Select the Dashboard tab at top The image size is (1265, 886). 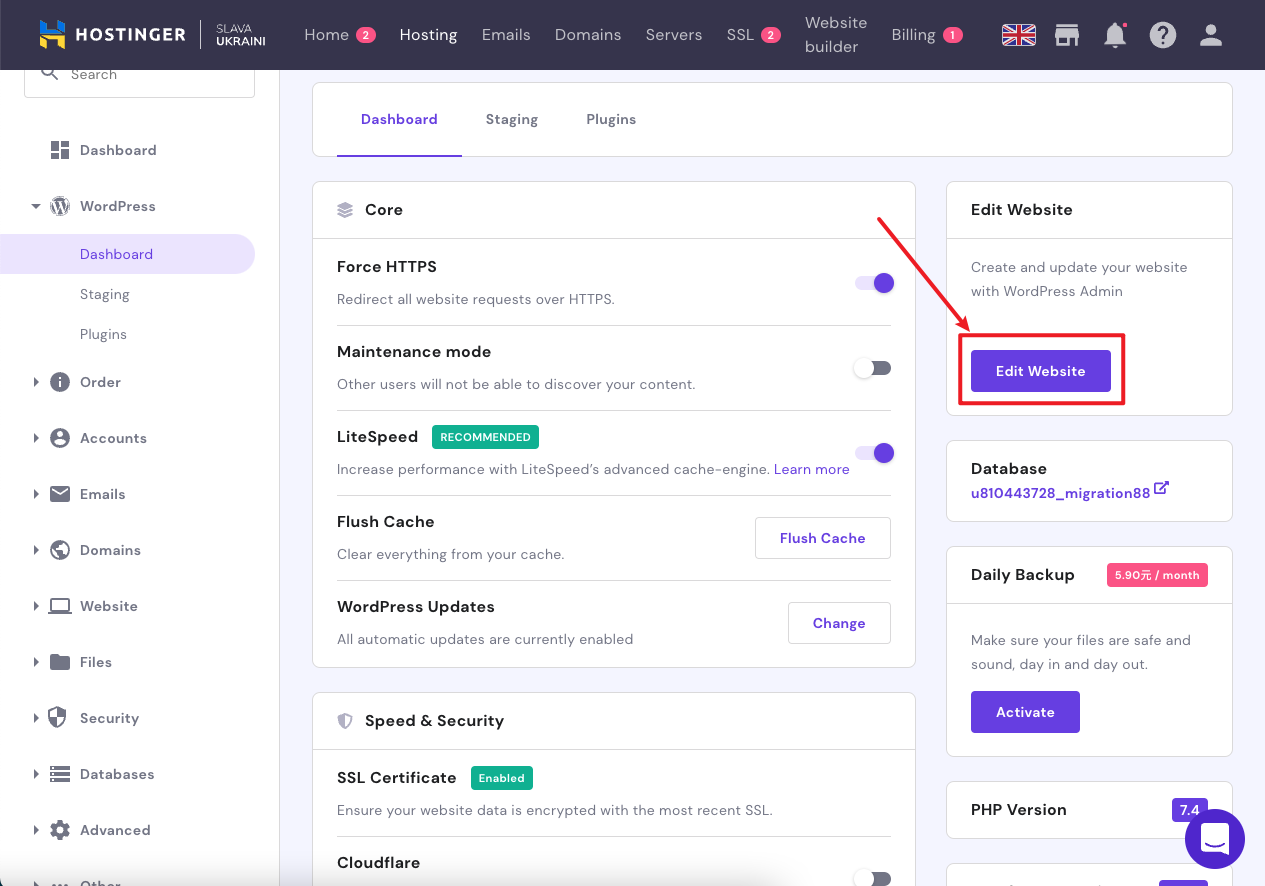click(x=399, y=119)
